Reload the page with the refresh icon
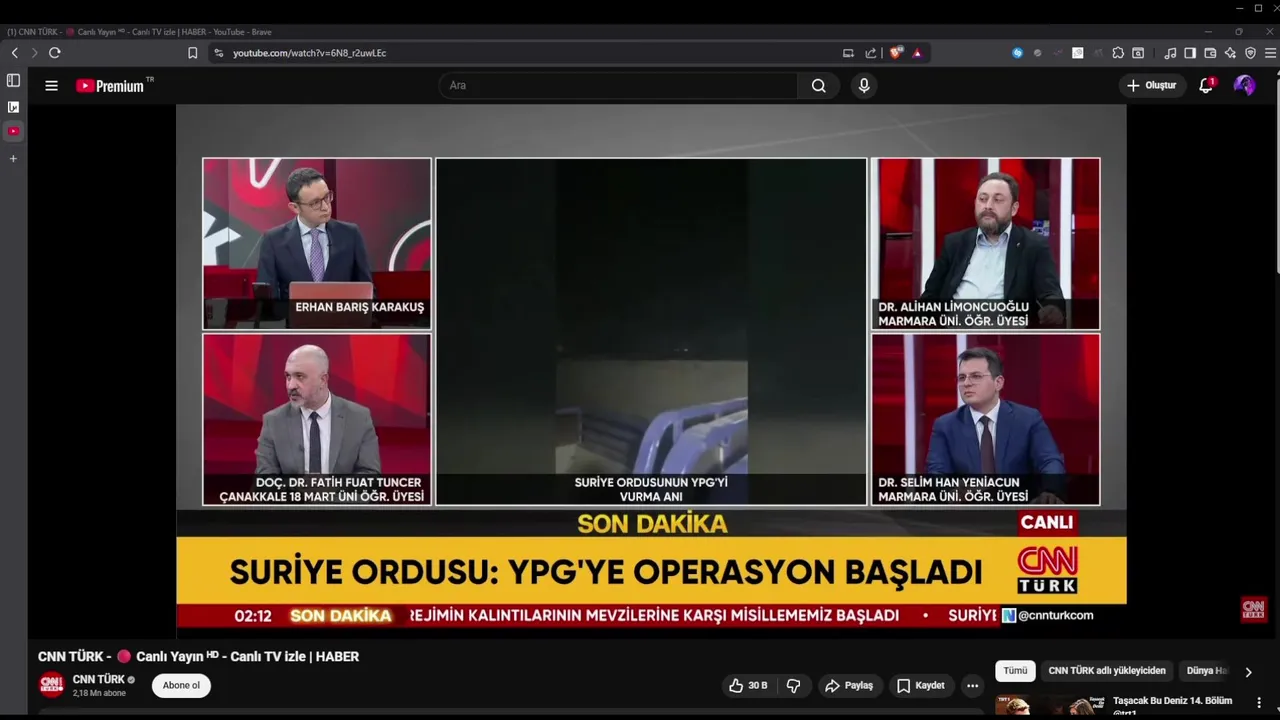1280x720 pixels. (55, 53)
